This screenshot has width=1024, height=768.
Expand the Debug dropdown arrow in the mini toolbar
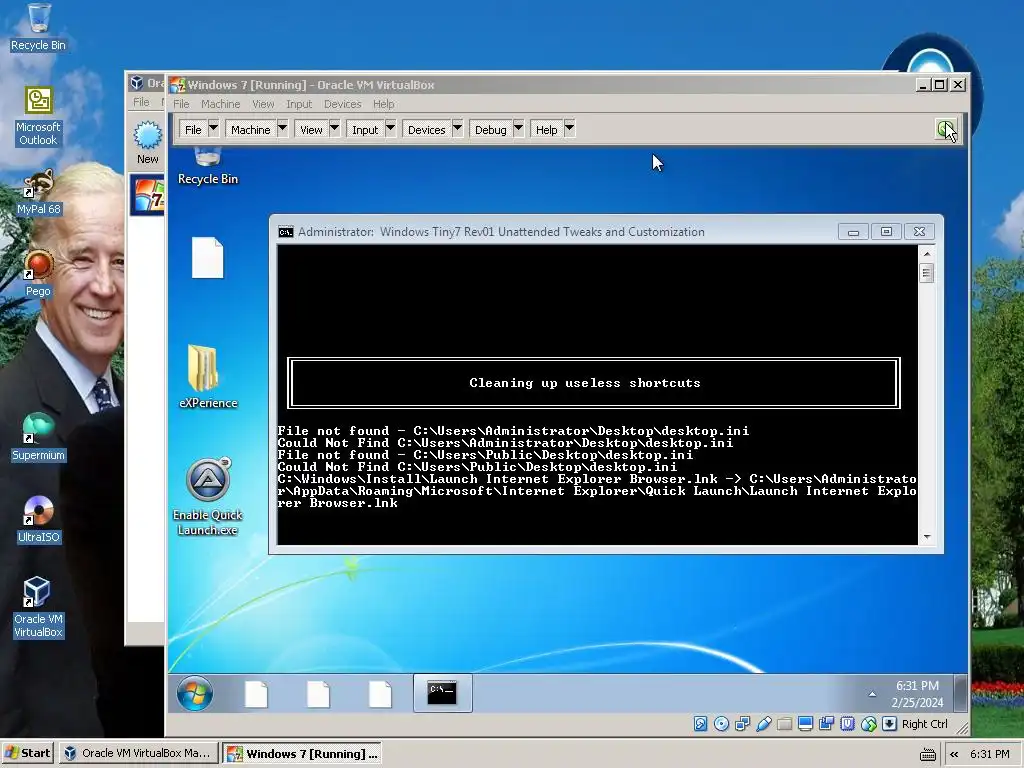click(519, 129)
